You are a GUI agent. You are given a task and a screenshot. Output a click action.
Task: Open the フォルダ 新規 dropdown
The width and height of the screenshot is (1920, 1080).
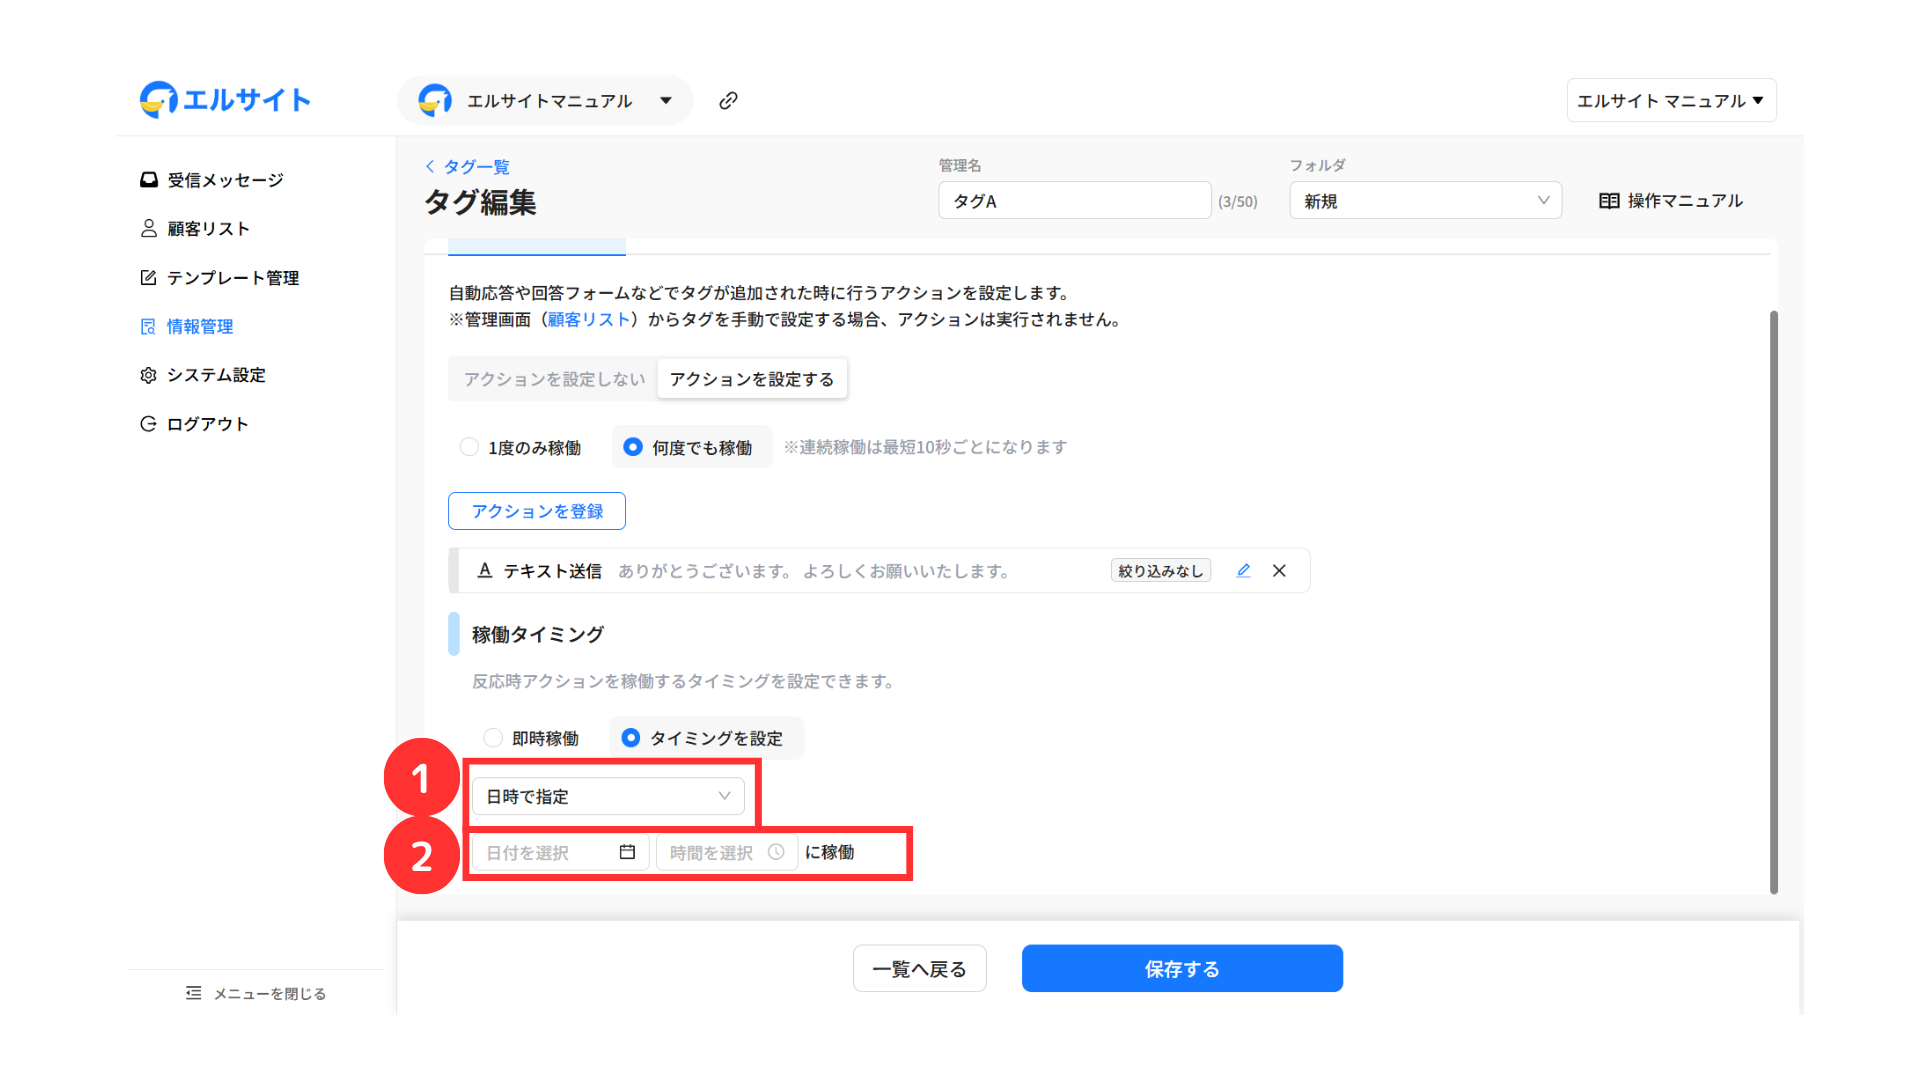coord(1425,201)
